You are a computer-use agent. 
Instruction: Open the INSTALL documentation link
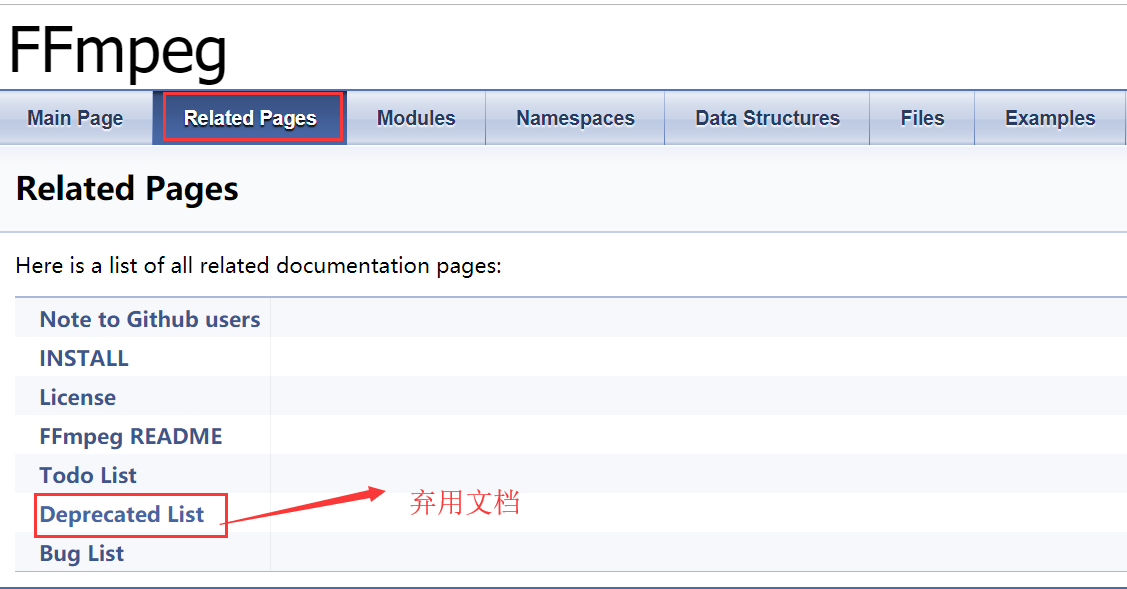[84, 358]
